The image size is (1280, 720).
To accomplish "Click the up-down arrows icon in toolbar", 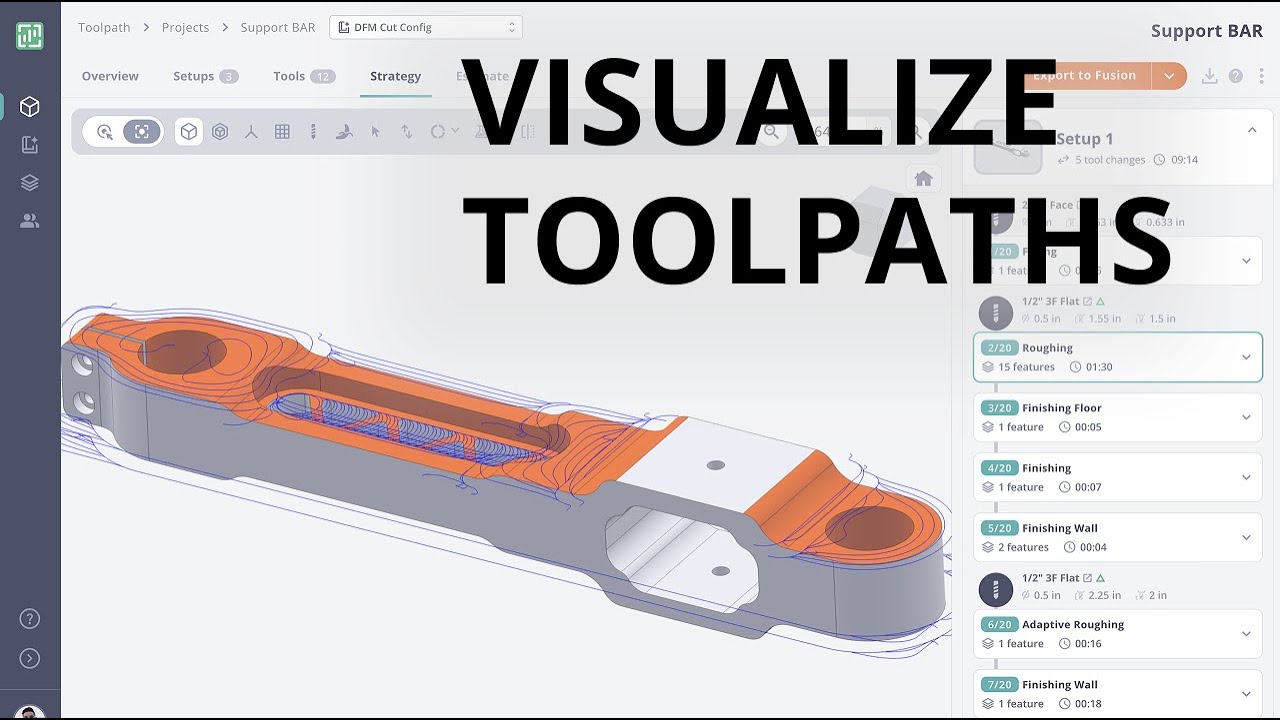I will tap(406, 132).
